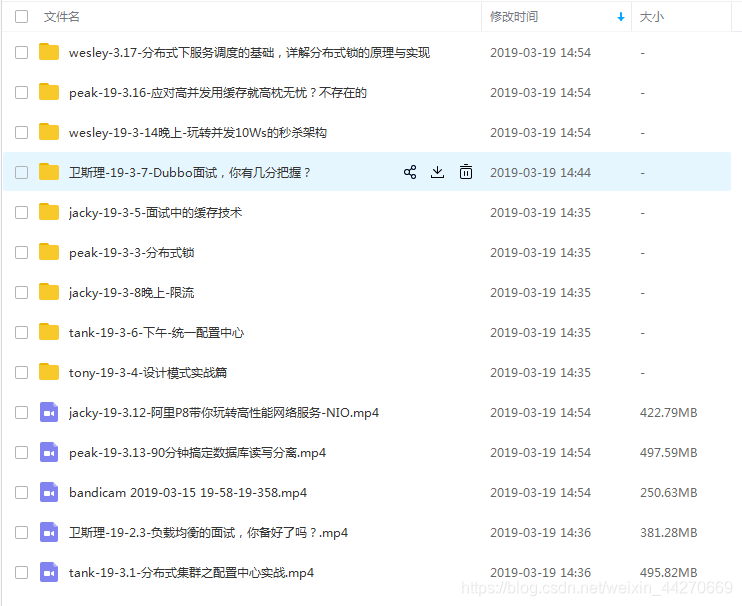
Task: Click folder icon of tank-19-3-6 统一配置中心 row
Action: pyautogui.click(x=49, y=332)
